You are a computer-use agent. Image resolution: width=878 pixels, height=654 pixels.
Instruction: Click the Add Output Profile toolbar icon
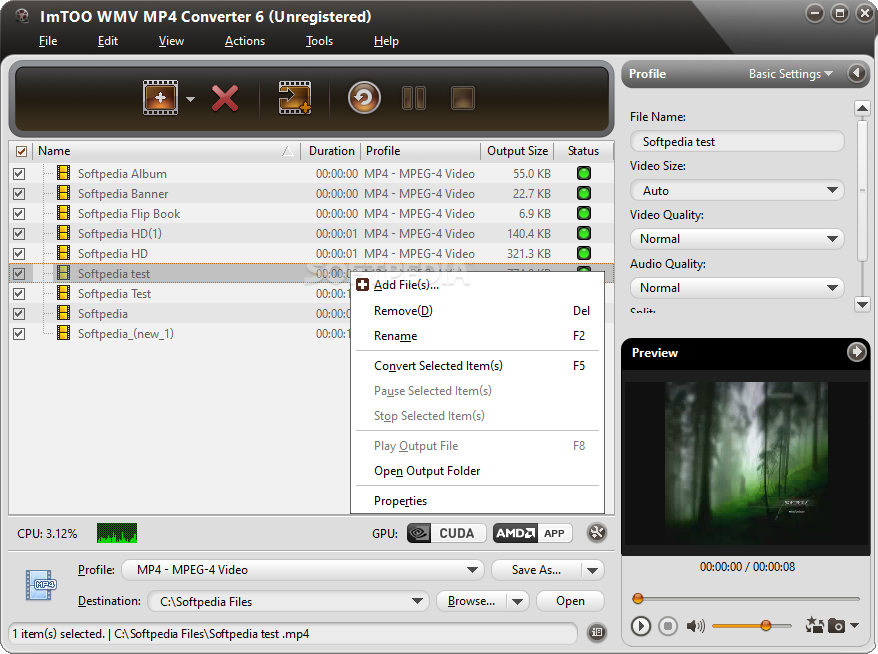pos(295,97)
